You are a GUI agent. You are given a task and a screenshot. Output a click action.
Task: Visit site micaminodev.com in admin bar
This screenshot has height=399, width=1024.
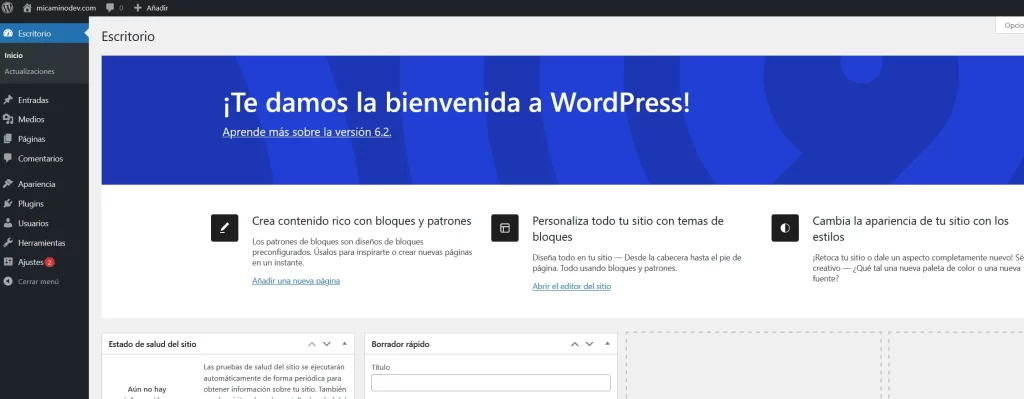tap(59, 8)
